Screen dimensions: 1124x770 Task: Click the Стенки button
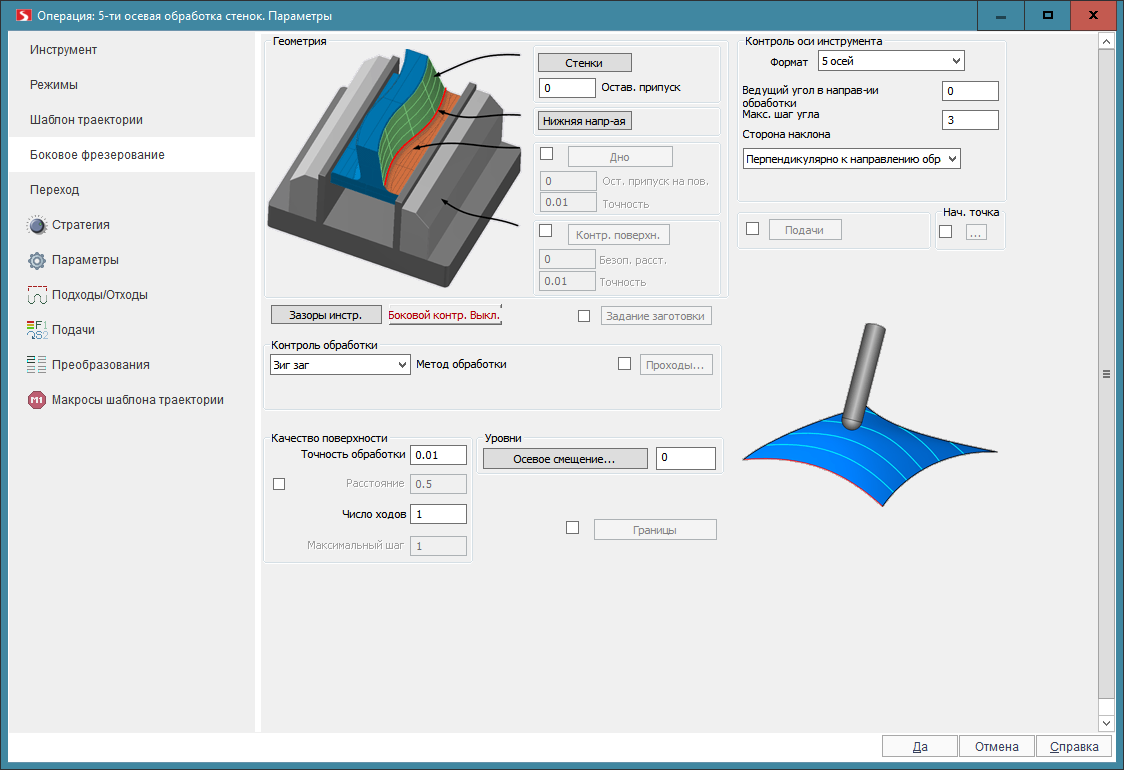point(585,63)
